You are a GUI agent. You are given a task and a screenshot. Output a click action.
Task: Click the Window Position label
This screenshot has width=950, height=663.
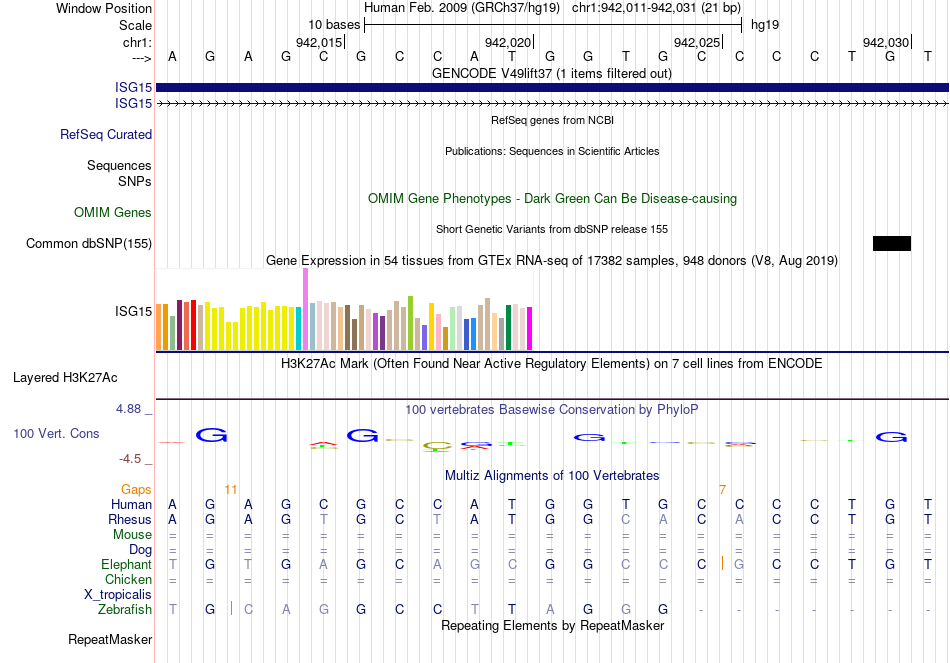point(104,8)
